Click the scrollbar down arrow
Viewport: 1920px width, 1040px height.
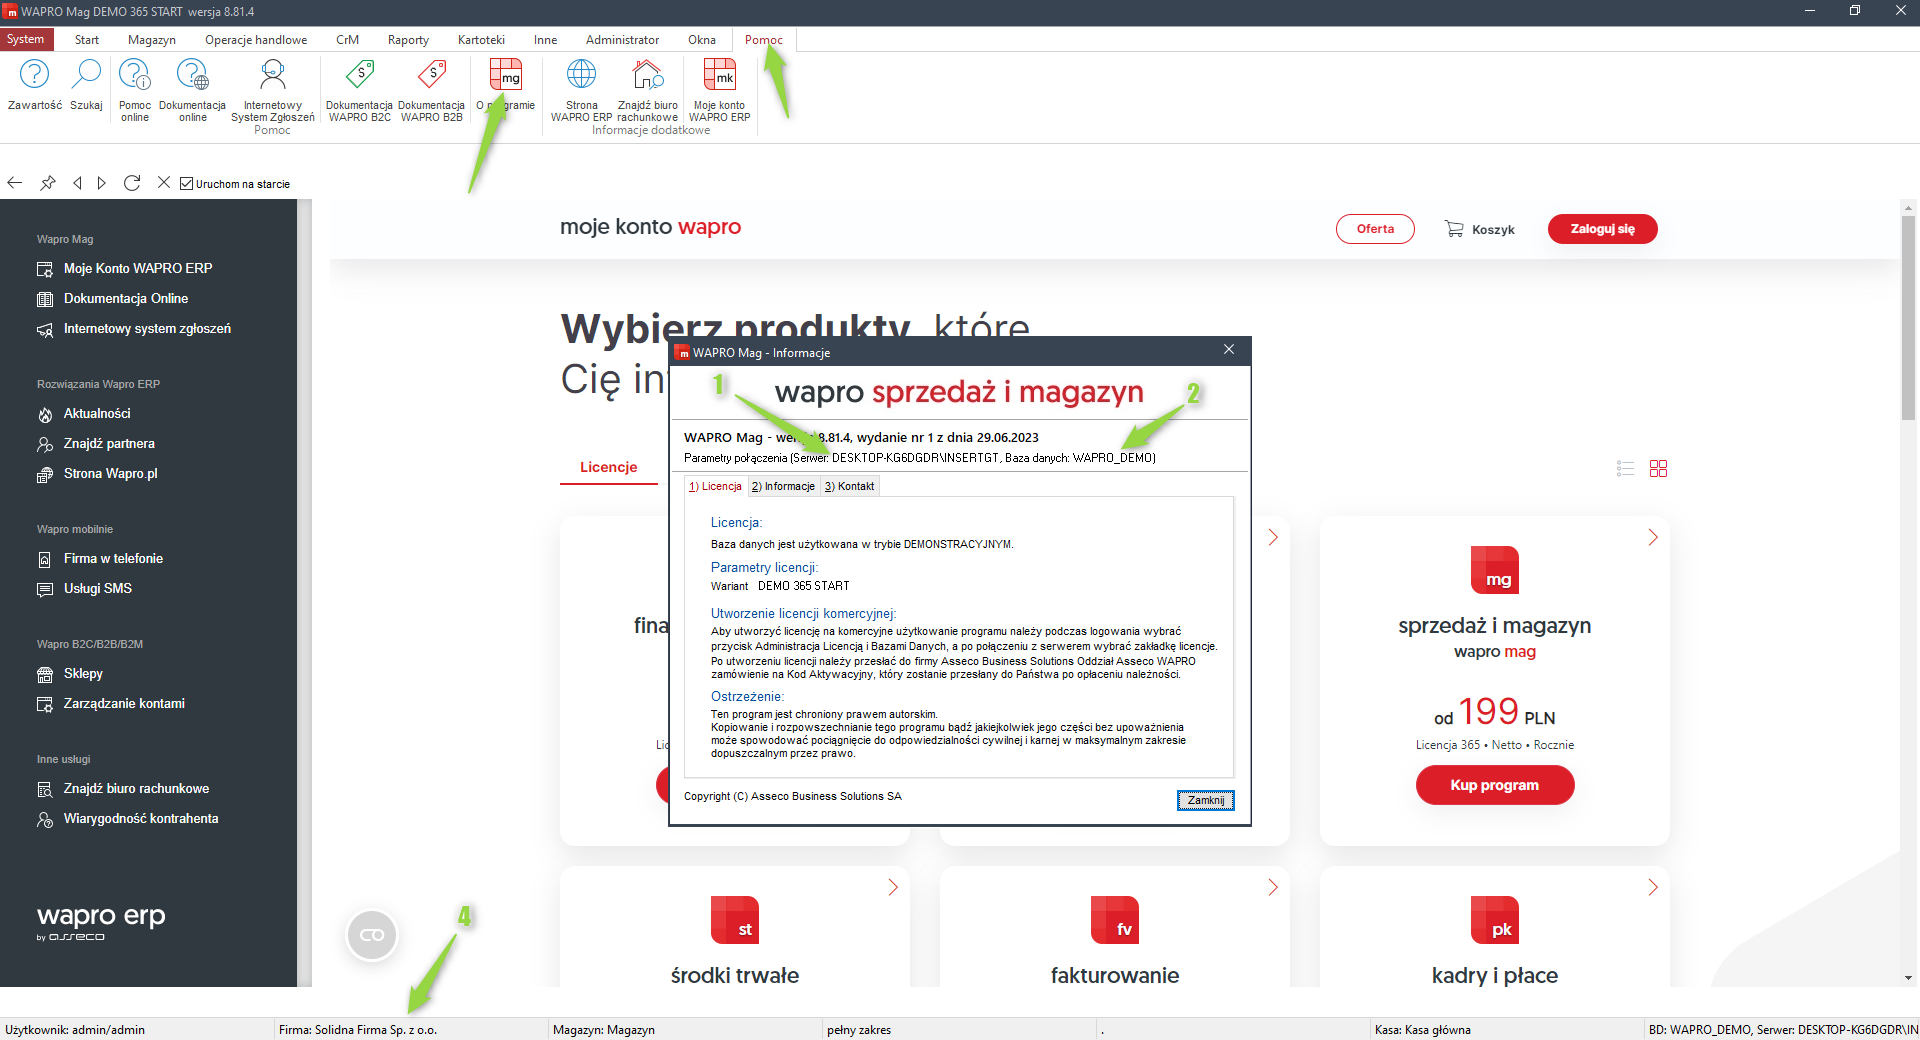(1908, 978)
